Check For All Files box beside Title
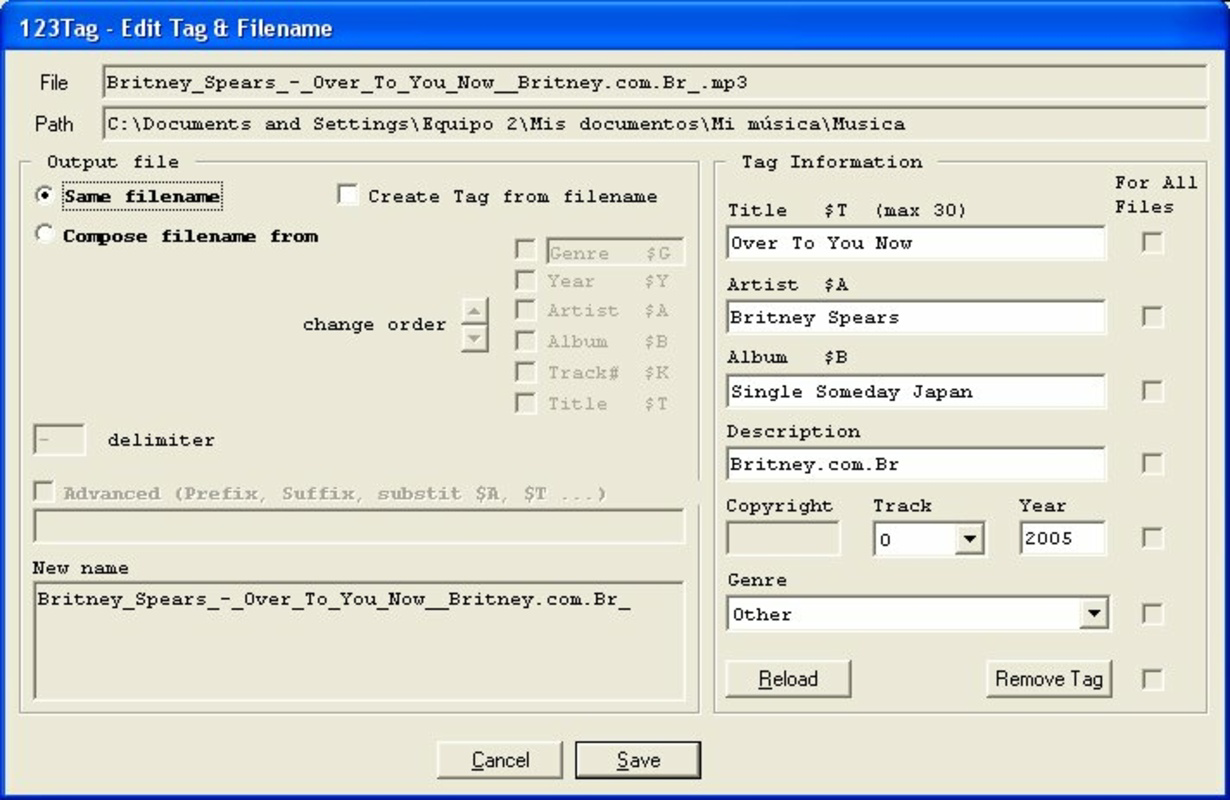Screen dimensions: 1230x800 click(x=1153, y=243)
